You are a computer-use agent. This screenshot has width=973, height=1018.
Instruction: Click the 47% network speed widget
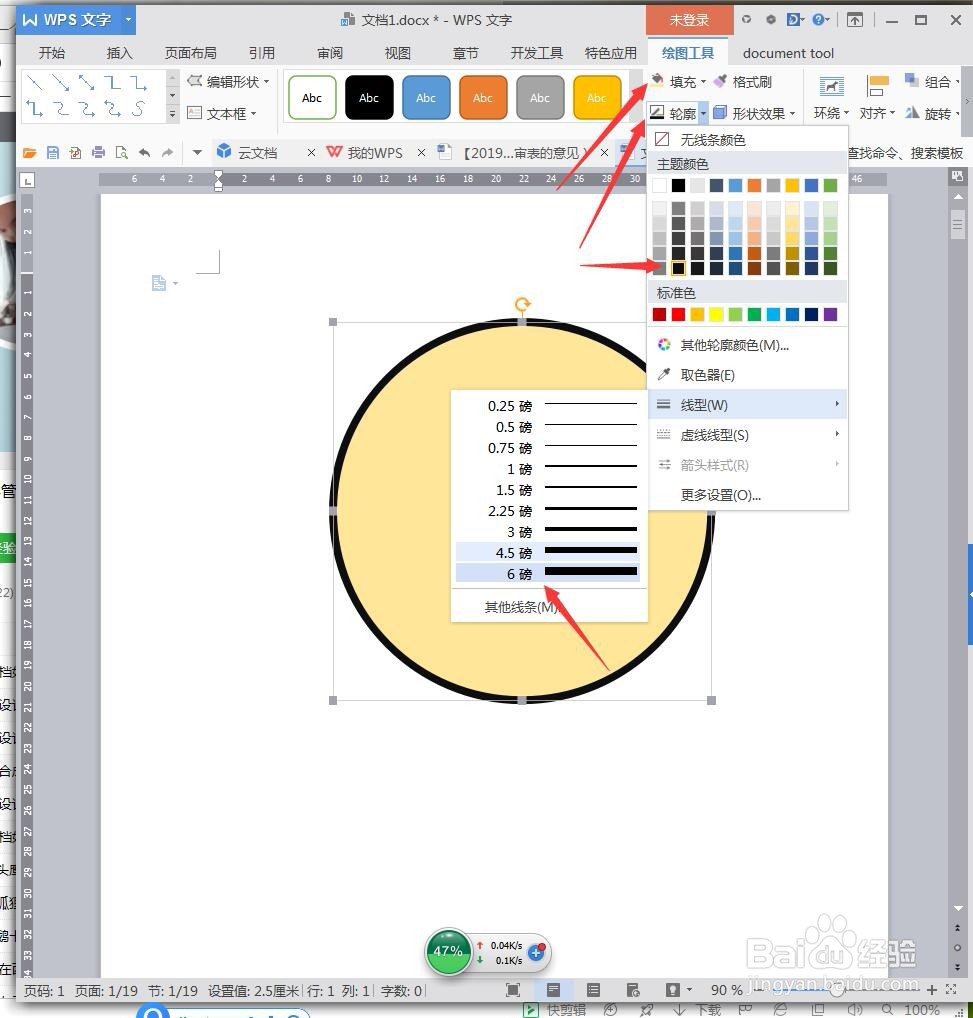[x=448, y=951]
